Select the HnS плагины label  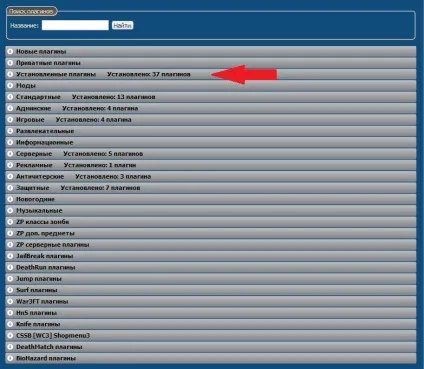[x=36, y=312]
